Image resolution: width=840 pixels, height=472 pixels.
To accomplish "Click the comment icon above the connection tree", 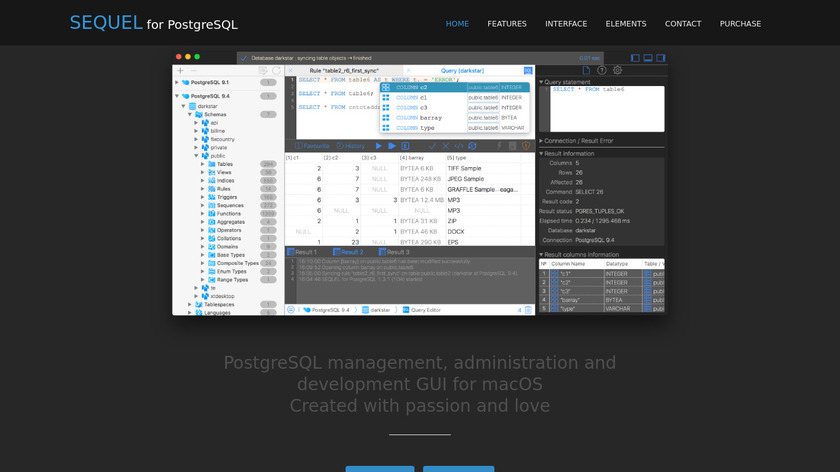I will (262, 71).
